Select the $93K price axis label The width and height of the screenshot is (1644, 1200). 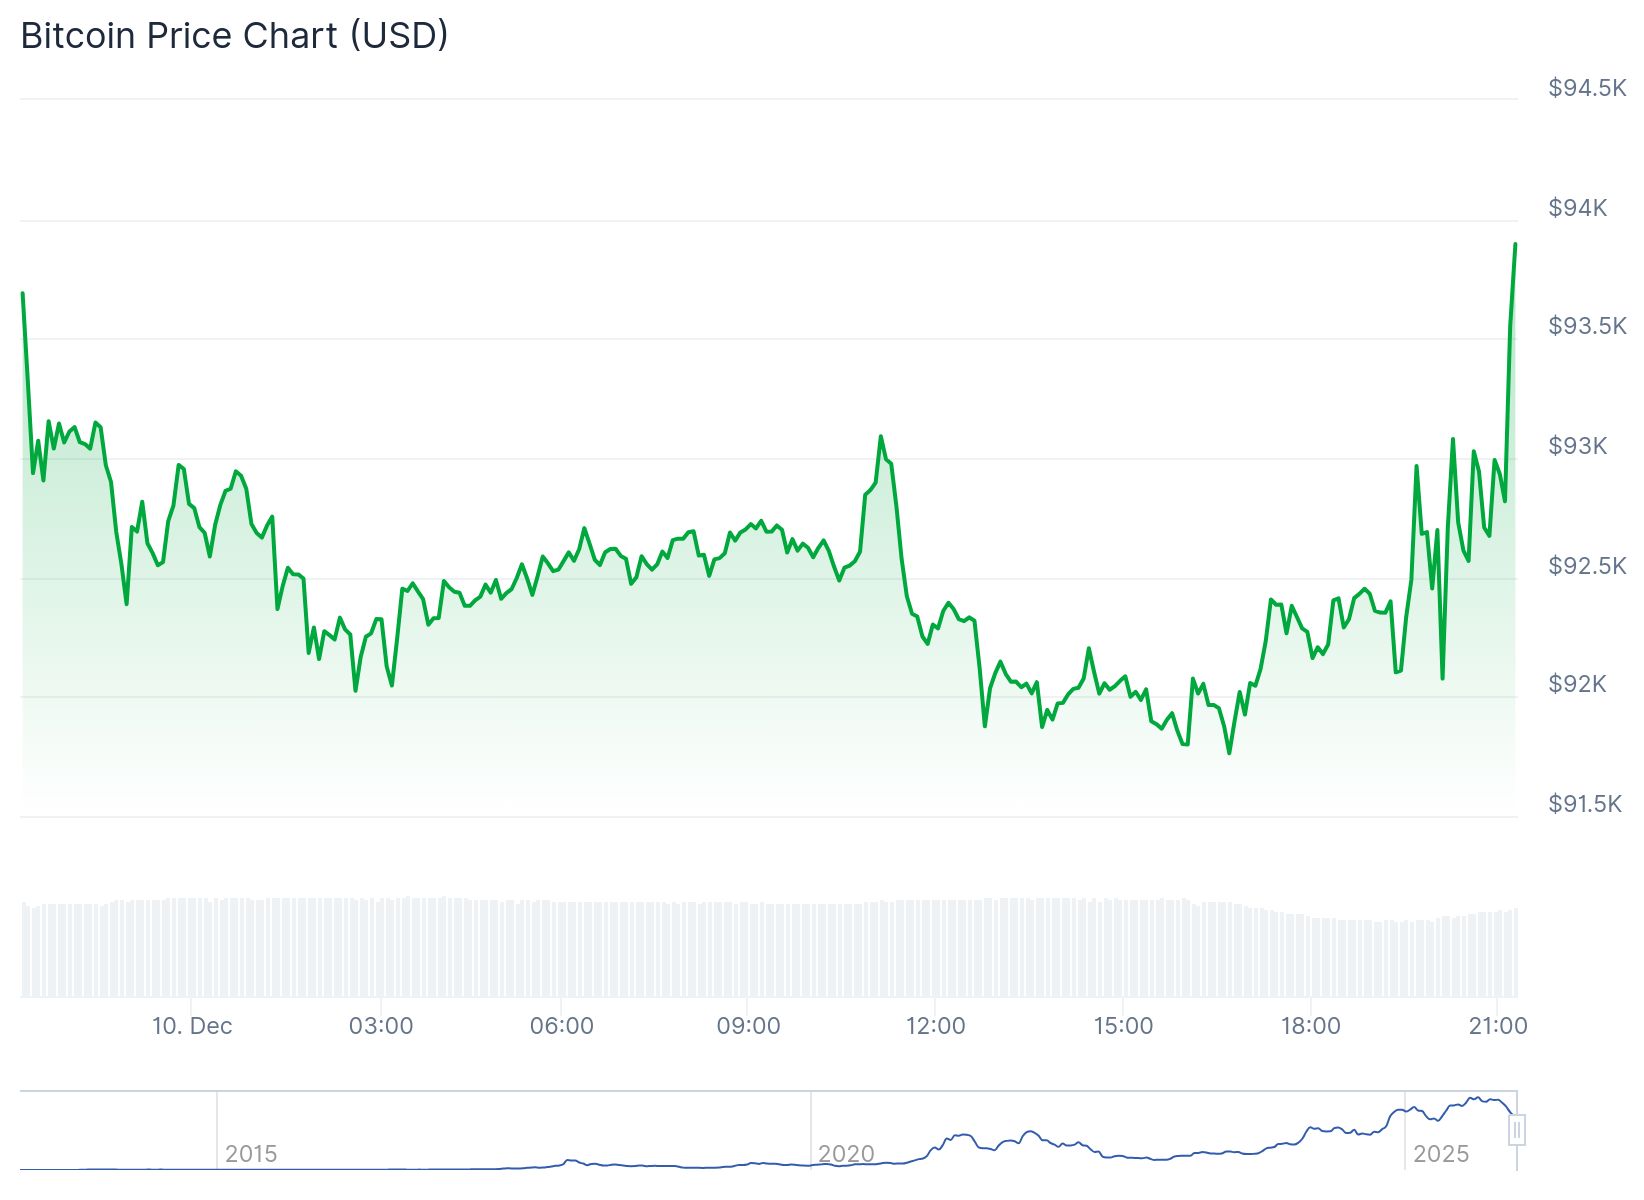click(1577, 446)
